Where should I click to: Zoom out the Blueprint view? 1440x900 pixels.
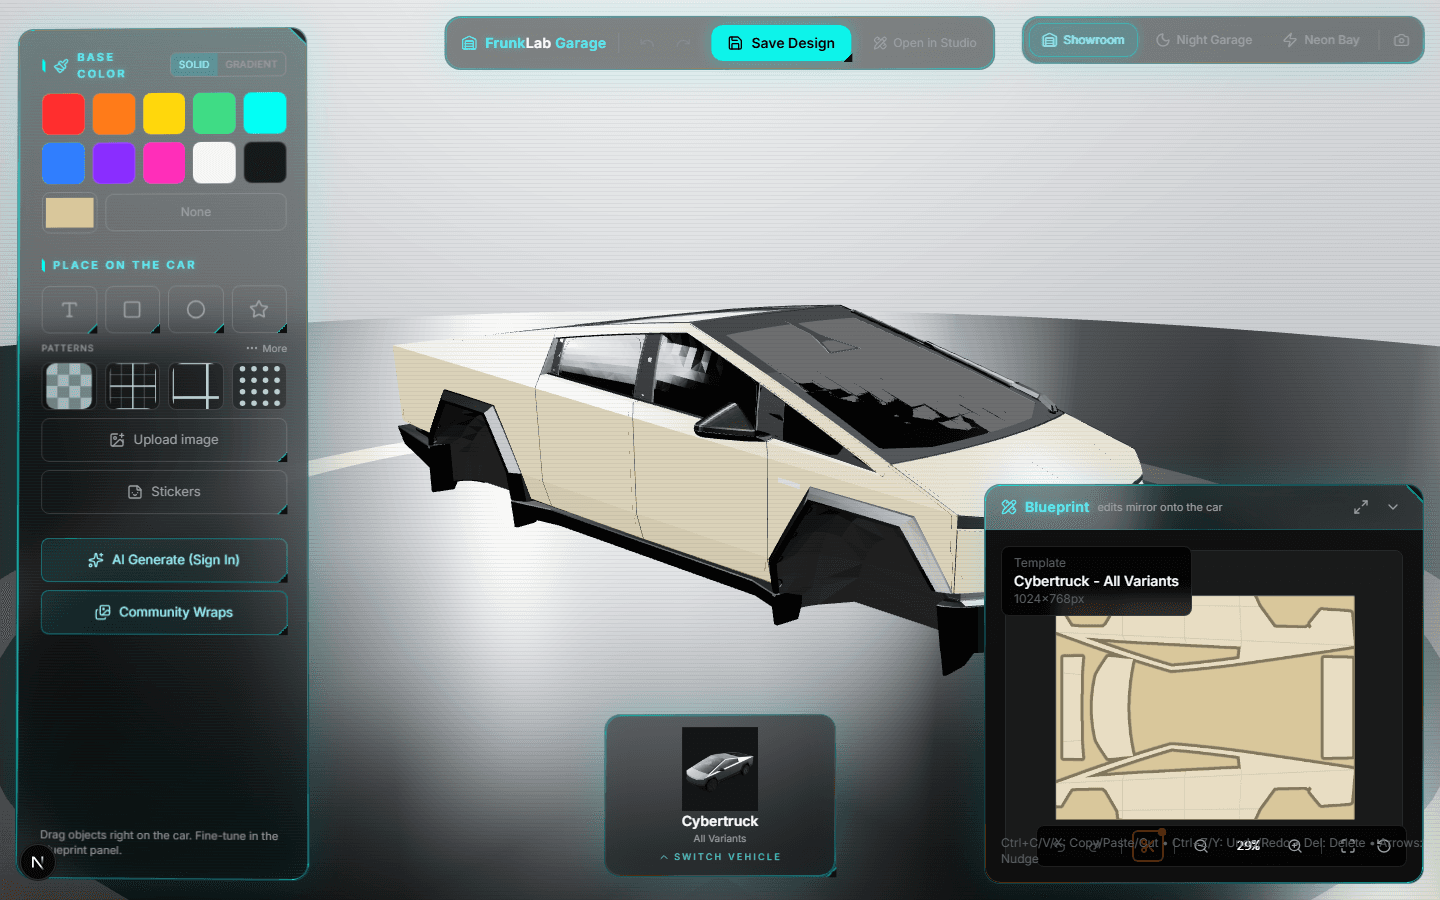[1201, 846]
